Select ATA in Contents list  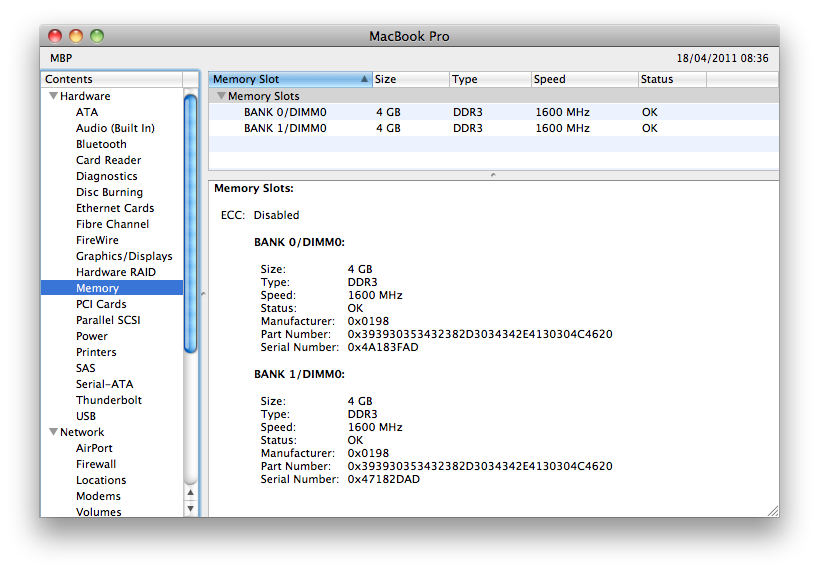pos(87,112)
